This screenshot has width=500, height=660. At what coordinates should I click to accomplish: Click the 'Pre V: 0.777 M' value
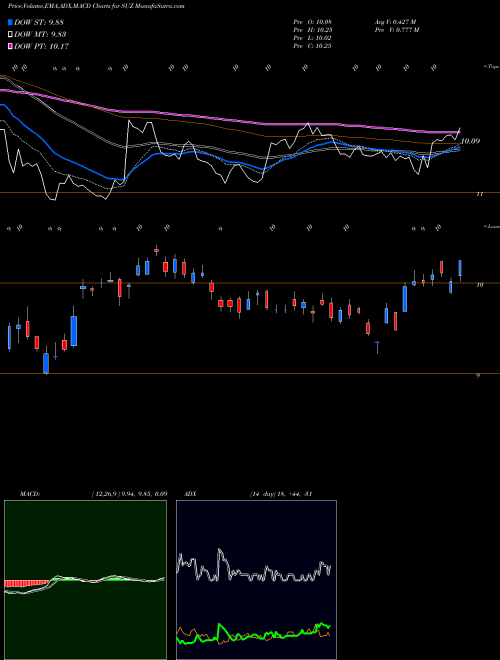pyautogui.click(x=396, y=30)
